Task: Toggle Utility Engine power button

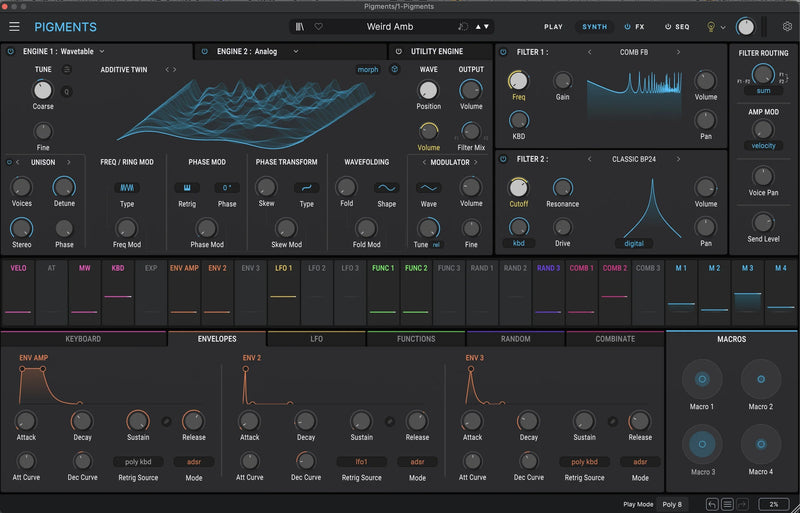Action: tap(399, 52)
